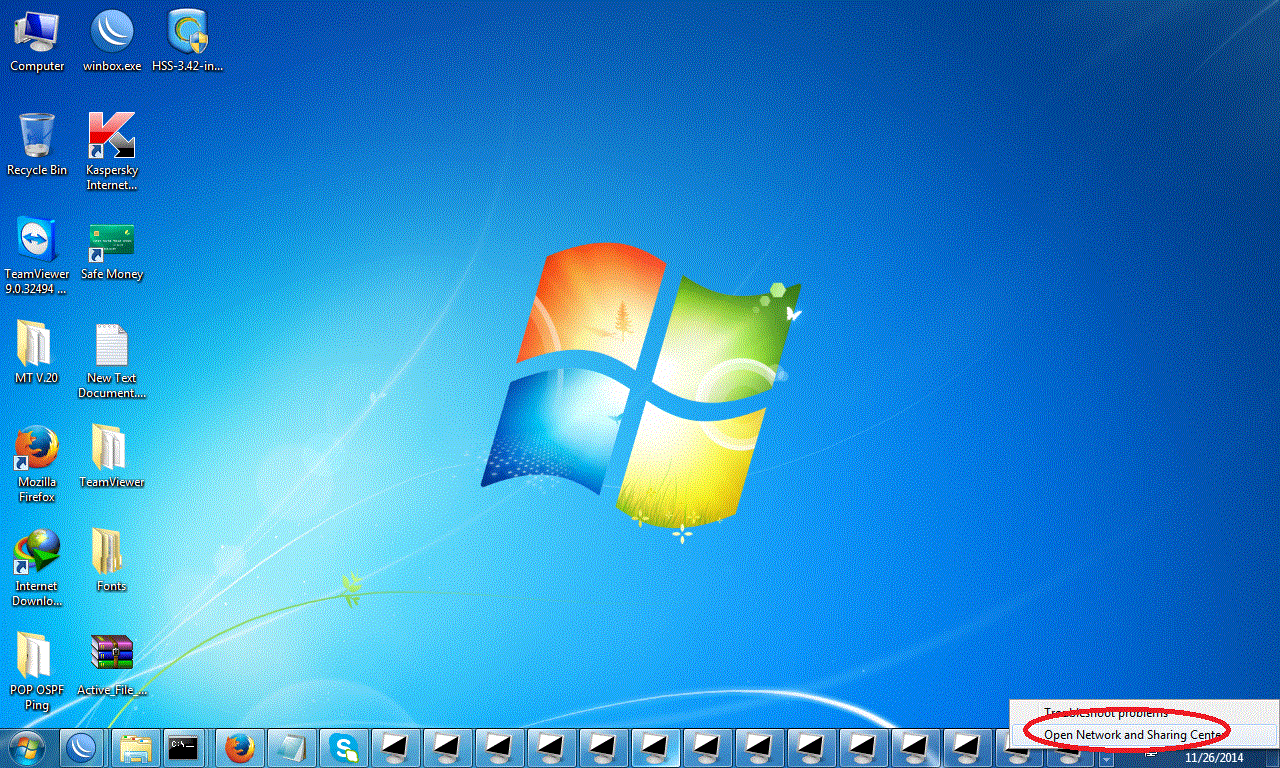Select the Computer desktop icon
The height and width of the screenshot is (768, 1280).
point(37,41)
